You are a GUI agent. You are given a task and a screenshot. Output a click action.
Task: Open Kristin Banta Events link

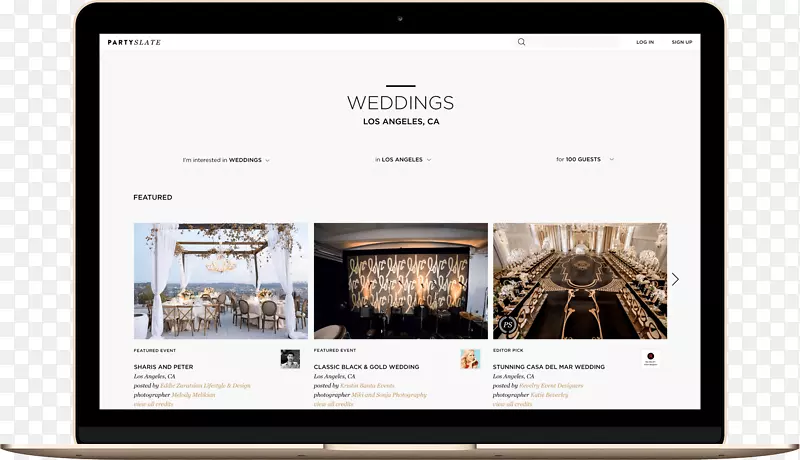[367, 386]
